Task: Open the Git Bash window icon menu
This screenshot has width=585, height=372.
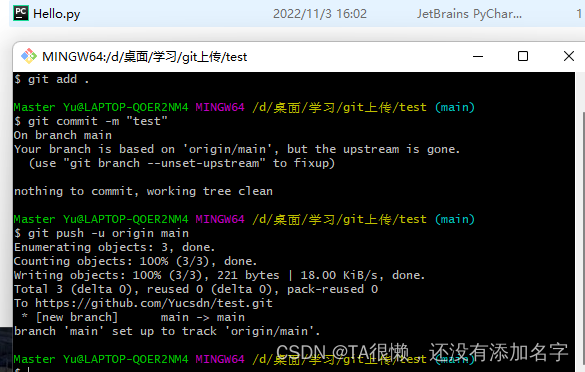Action: [29, 56]
